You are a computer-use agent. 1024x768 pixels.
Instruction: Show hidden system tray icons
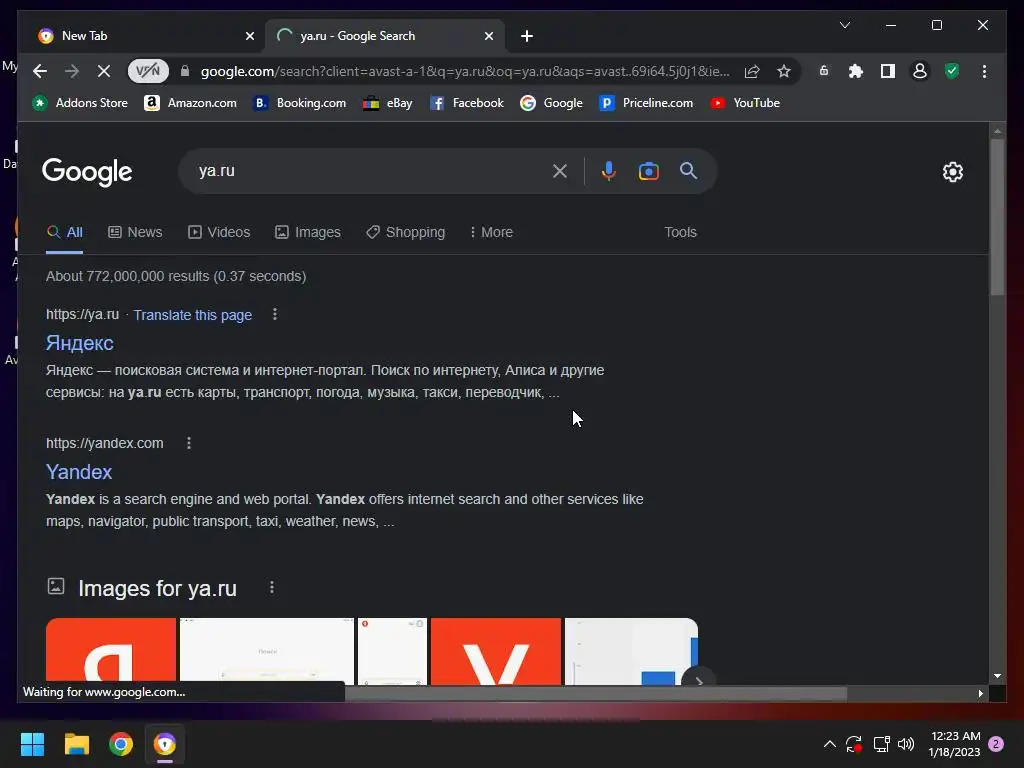(x=829, y=744)
